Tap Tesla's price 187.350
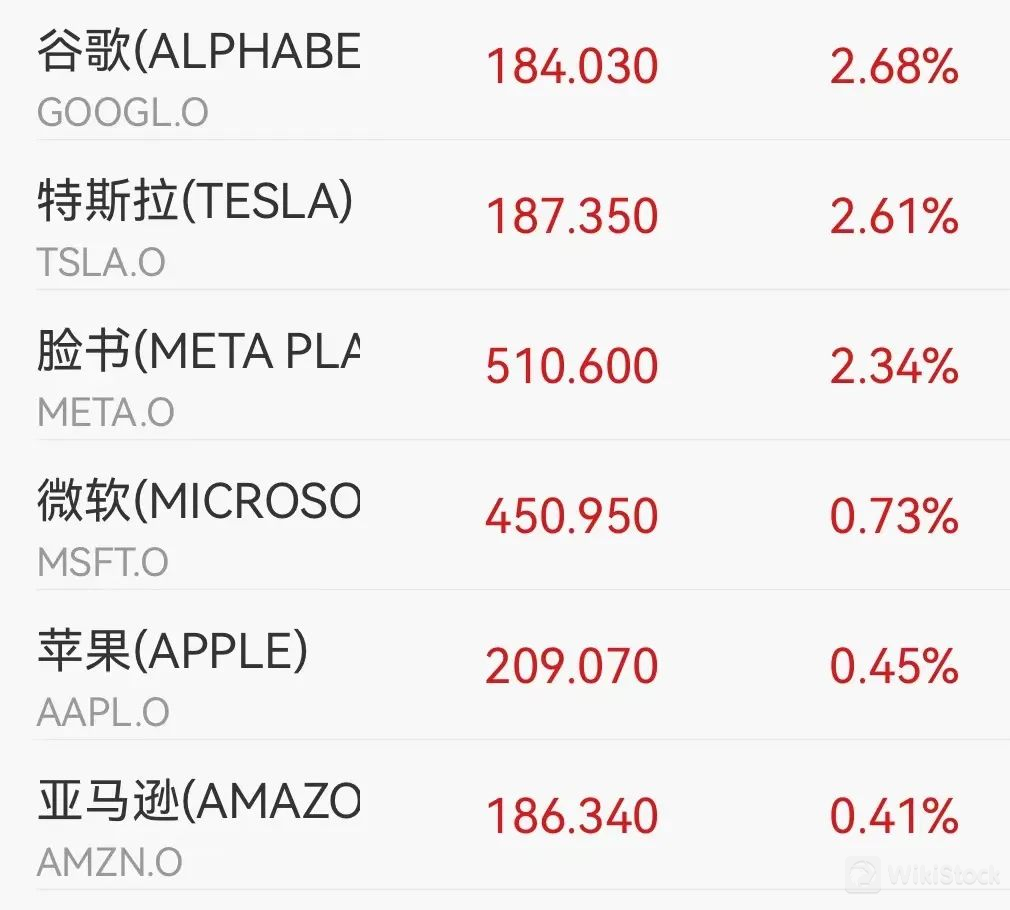This screenshot has height=910, width=1010. click(572, 217)
